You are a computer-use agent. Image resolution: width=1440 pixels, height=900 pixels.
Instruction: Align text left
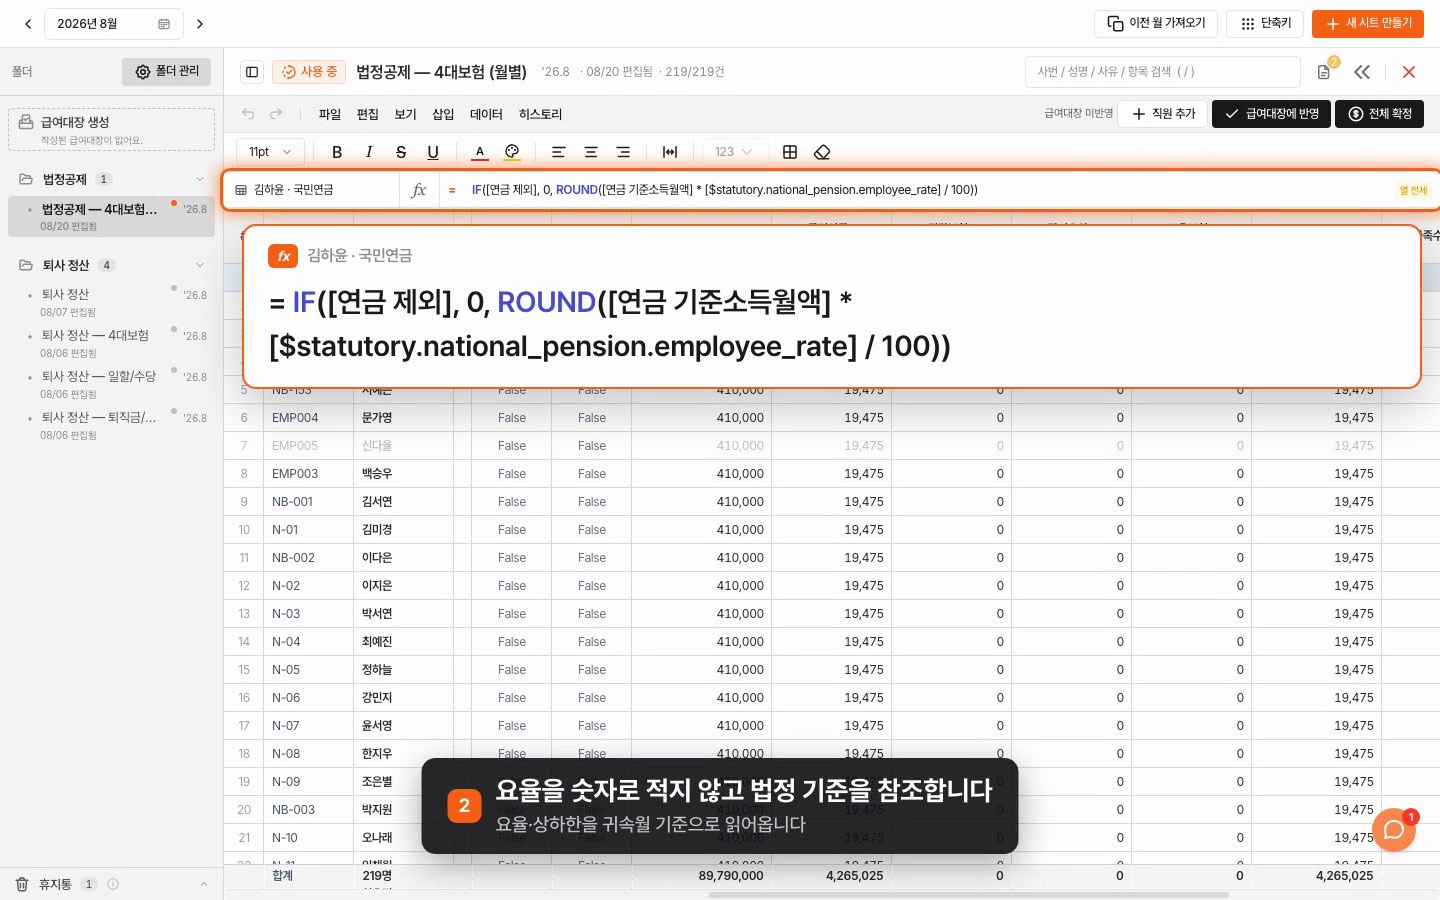point(559,152)
